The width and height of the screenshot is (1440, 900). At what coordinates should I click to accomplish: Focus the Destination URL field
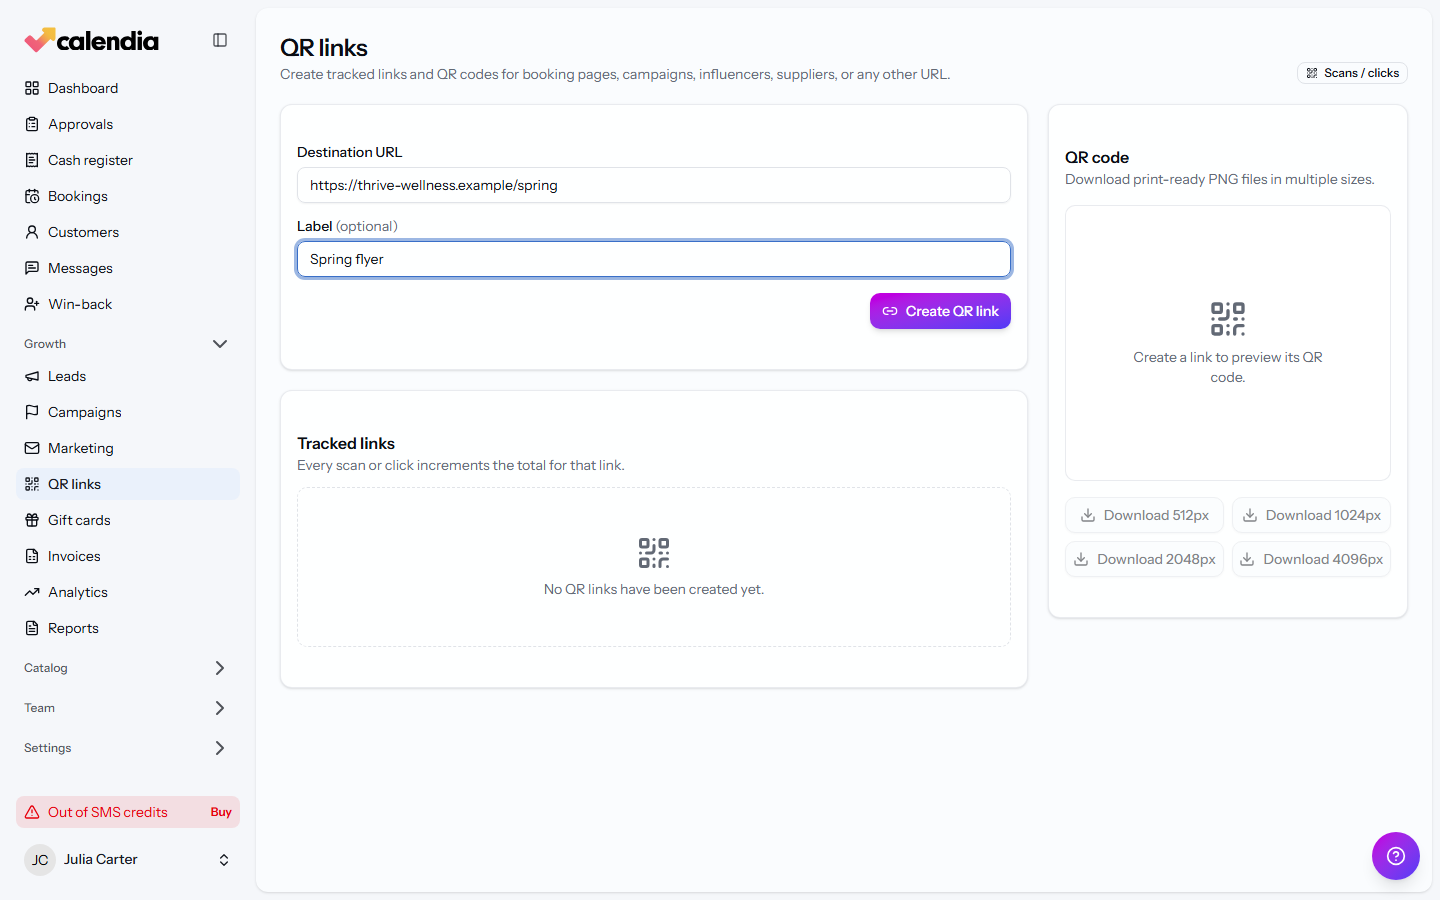coord(654,185)
